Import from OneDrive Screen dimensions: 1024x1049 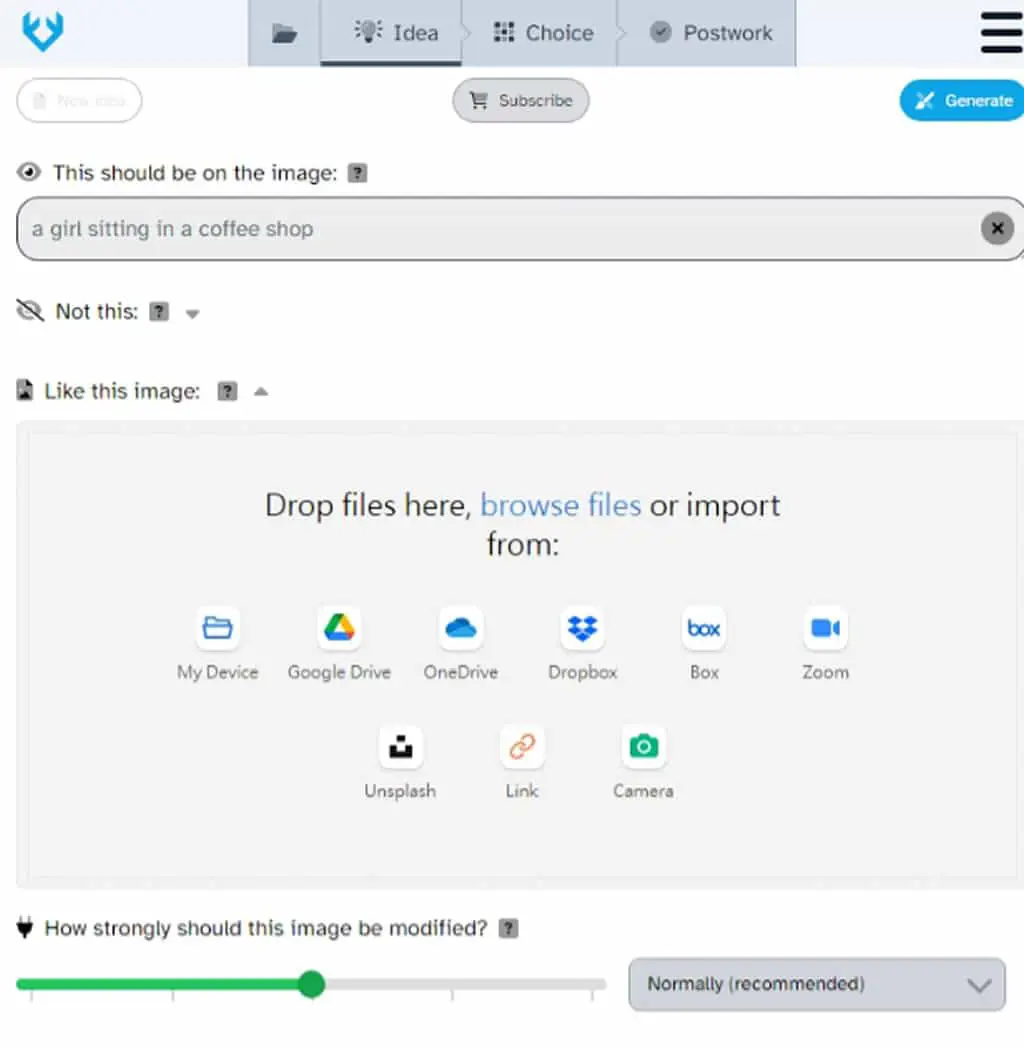coord(461,643)
